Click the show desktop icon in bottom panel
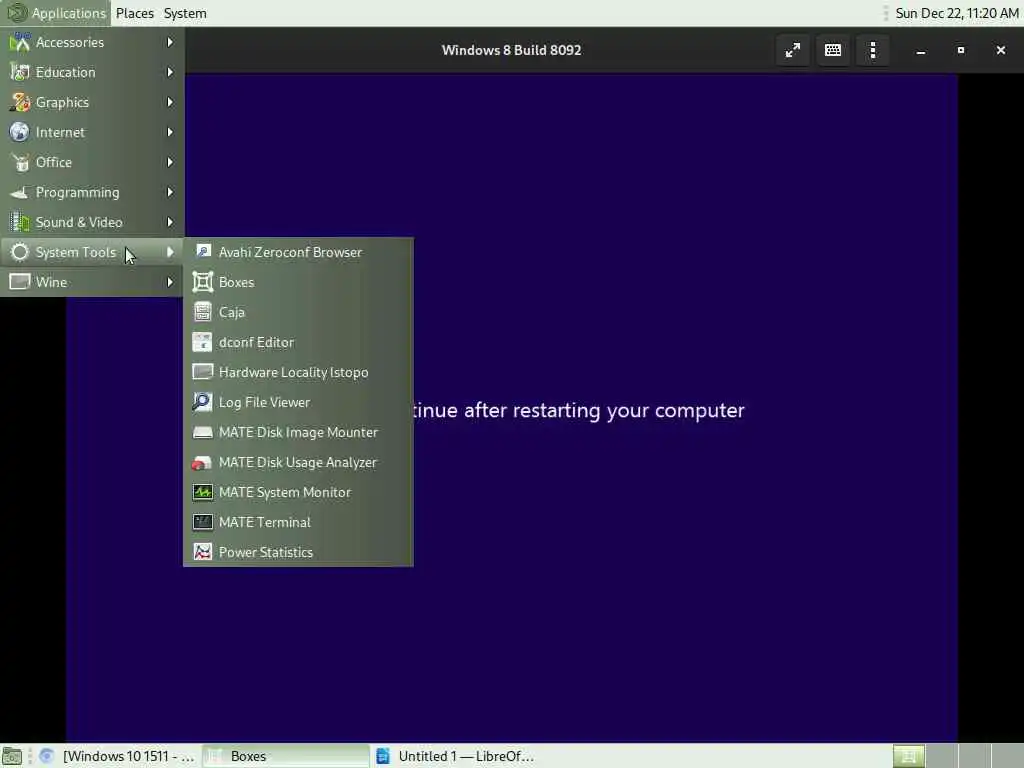 [12, 756]
